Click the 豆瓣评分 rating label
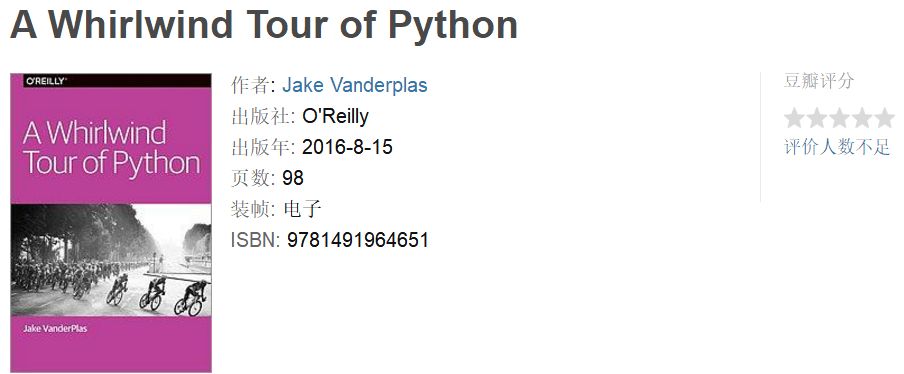The width and height of the screenshot is (904, 374). 819,81
